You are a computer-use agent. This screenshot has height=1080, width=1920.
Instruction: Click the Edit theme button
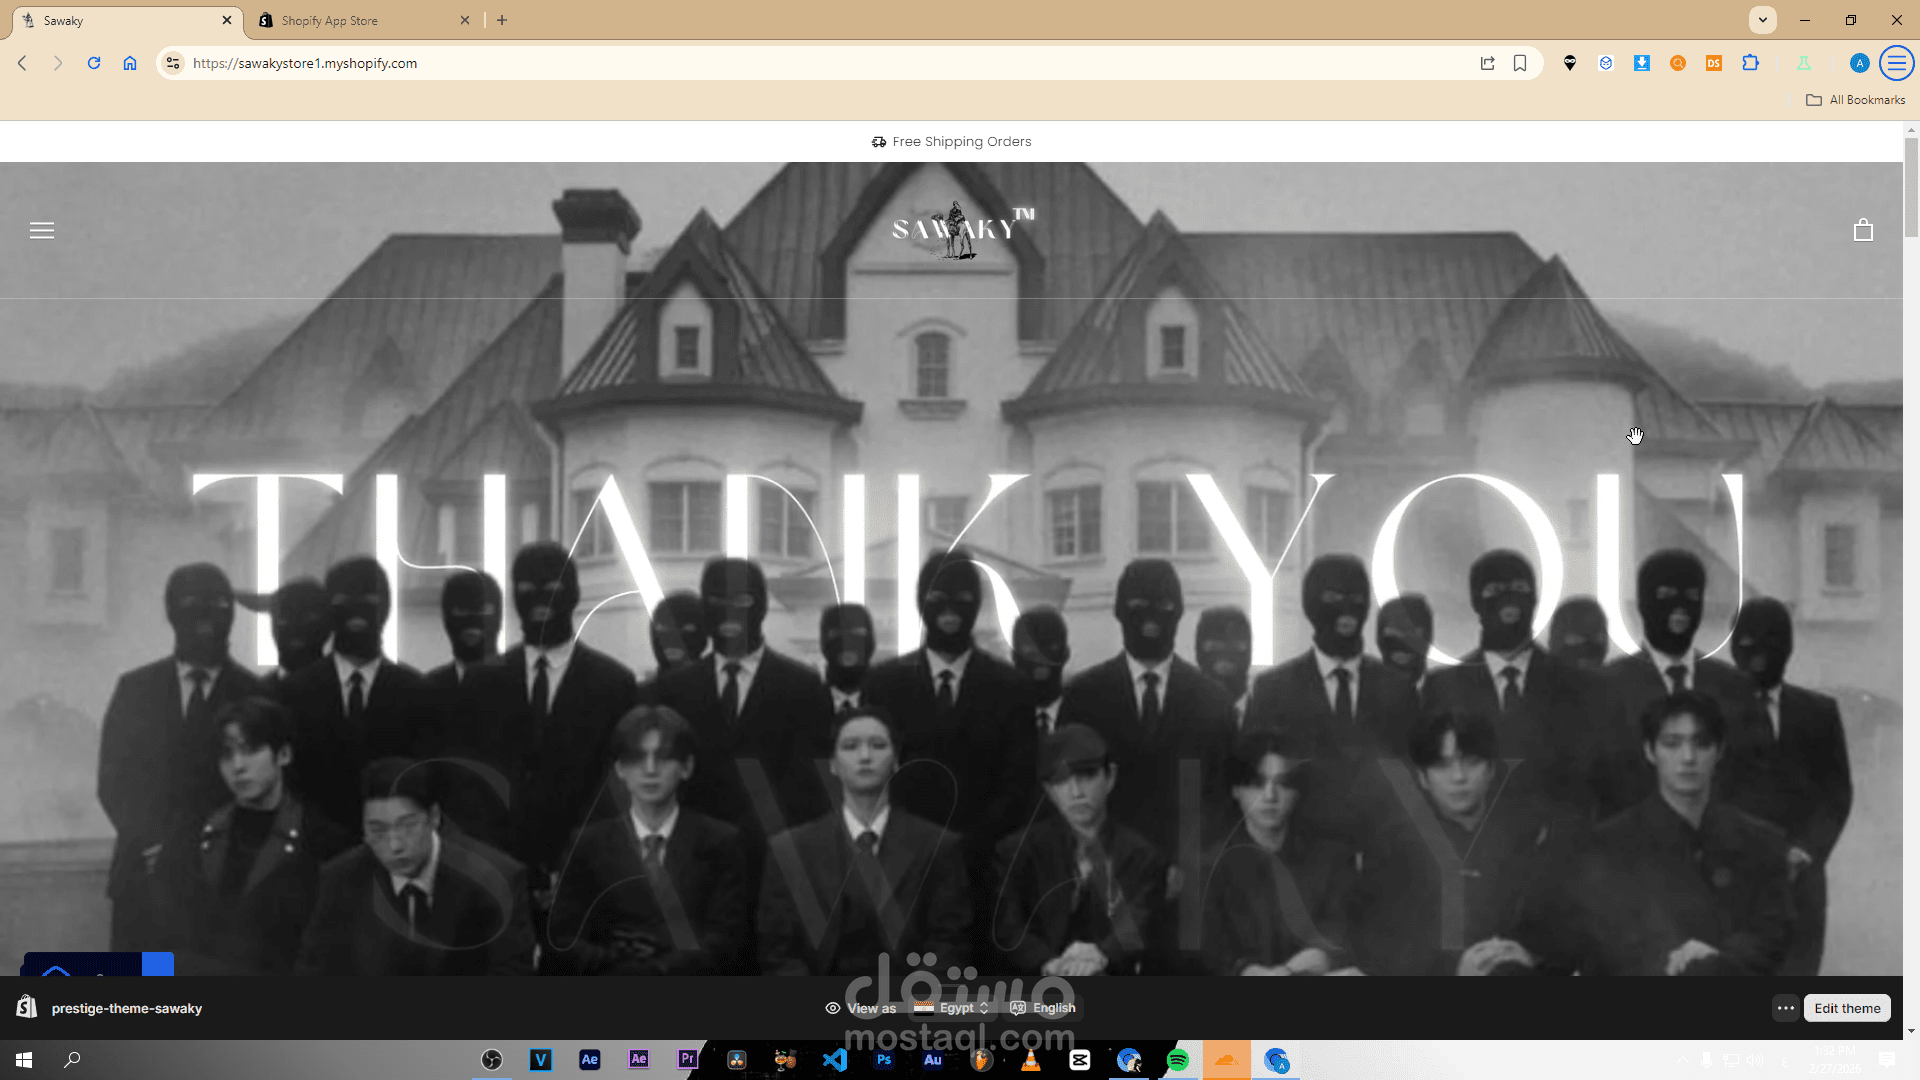click(x=1846, y=1008)
